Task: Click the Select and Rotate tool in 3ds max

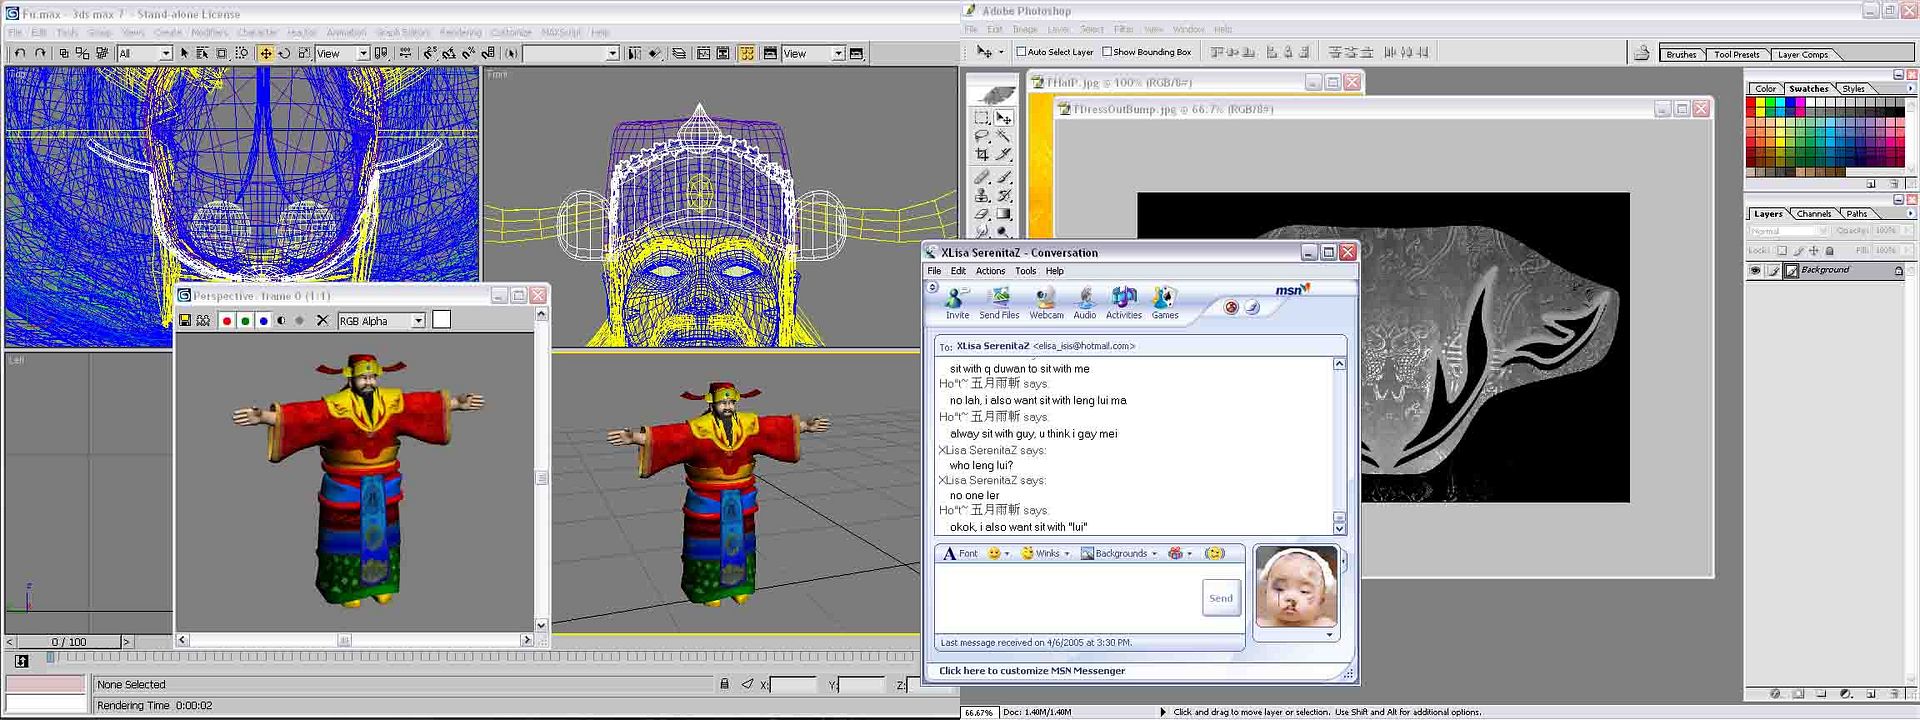Action: (x=284, y=53)
